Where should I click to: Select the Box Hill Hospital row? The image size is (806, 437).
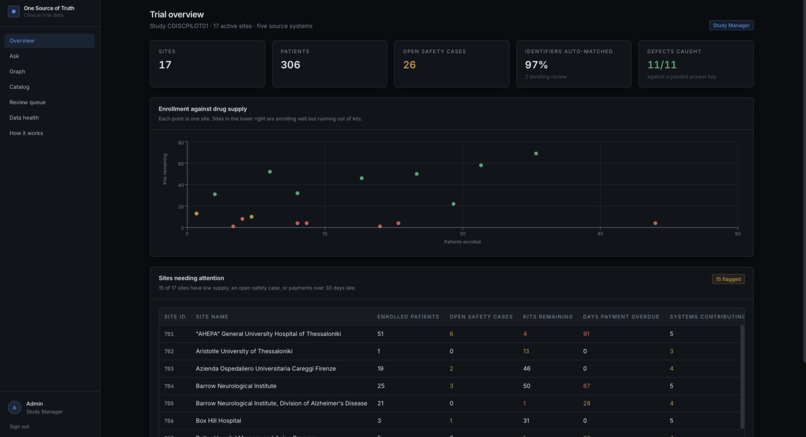point(450,421)
